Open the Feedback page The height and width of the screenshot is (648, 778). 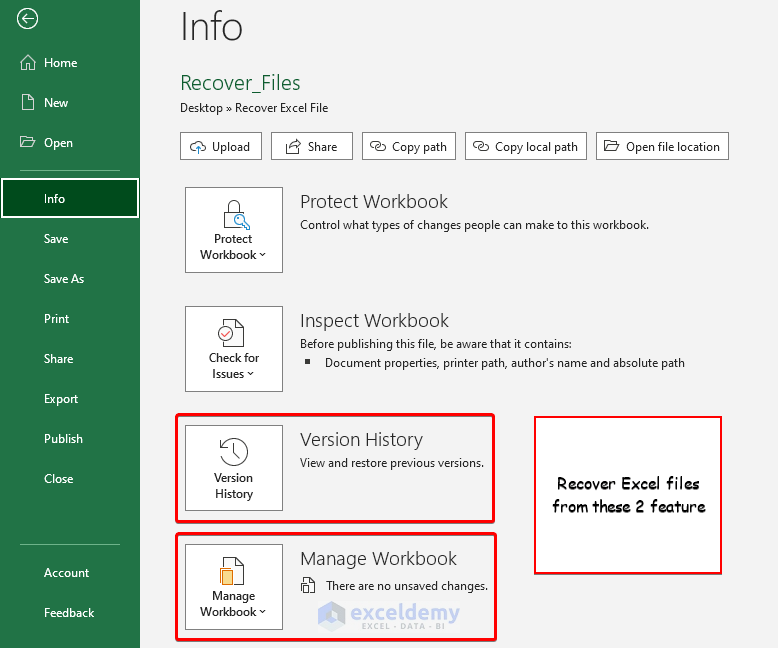pyautogui.click(x=70, y=613)
